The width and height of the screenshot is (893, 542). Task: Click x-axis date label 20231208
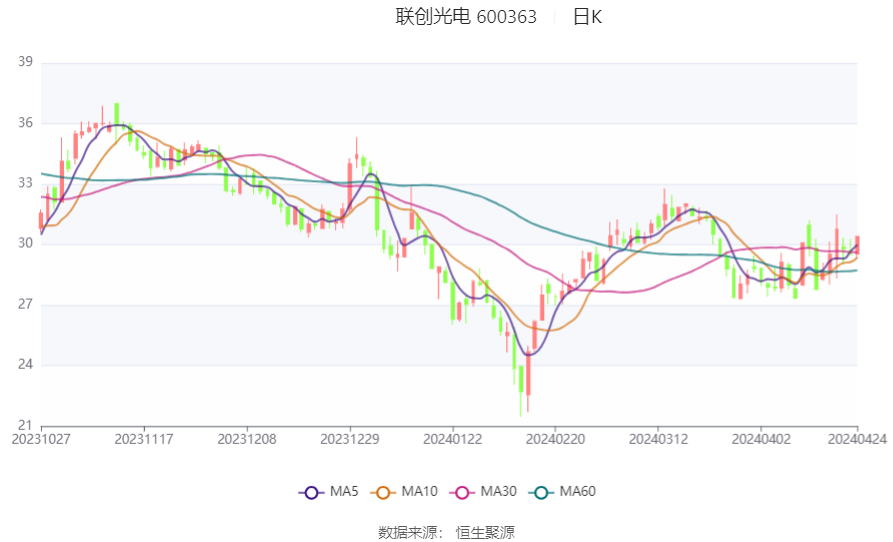click(247, 440)
